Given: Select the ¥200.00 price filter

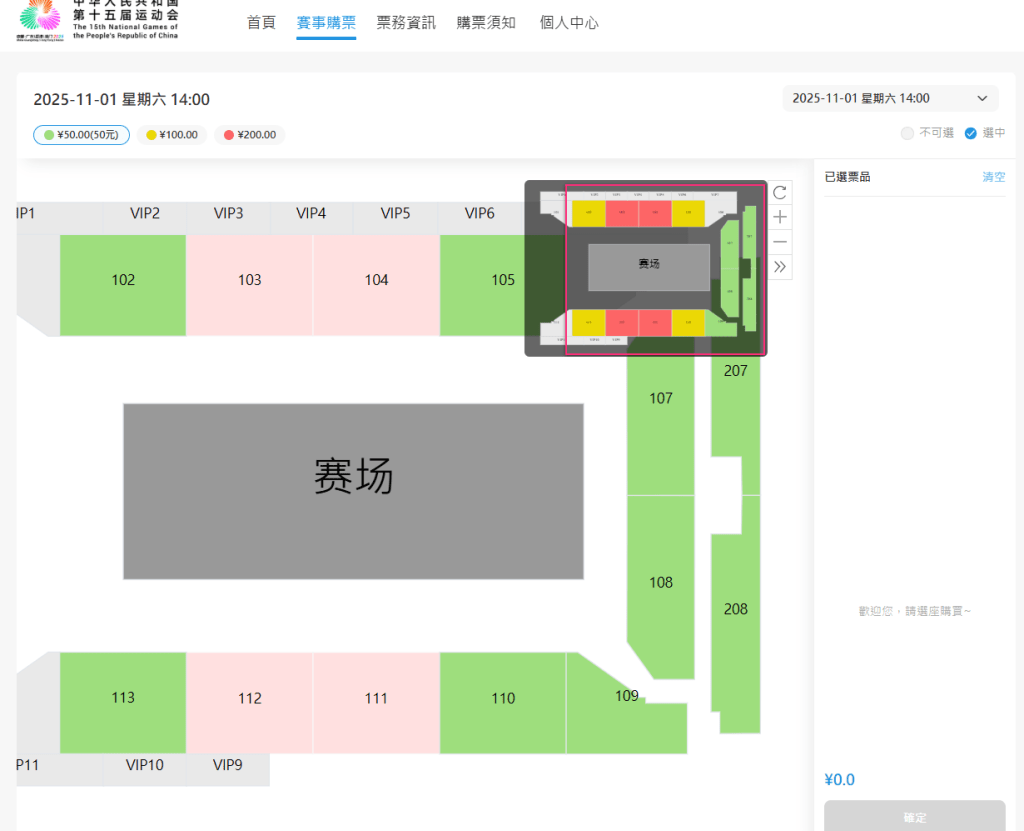Looking at the screenshot, I should [x=249, y=135].
